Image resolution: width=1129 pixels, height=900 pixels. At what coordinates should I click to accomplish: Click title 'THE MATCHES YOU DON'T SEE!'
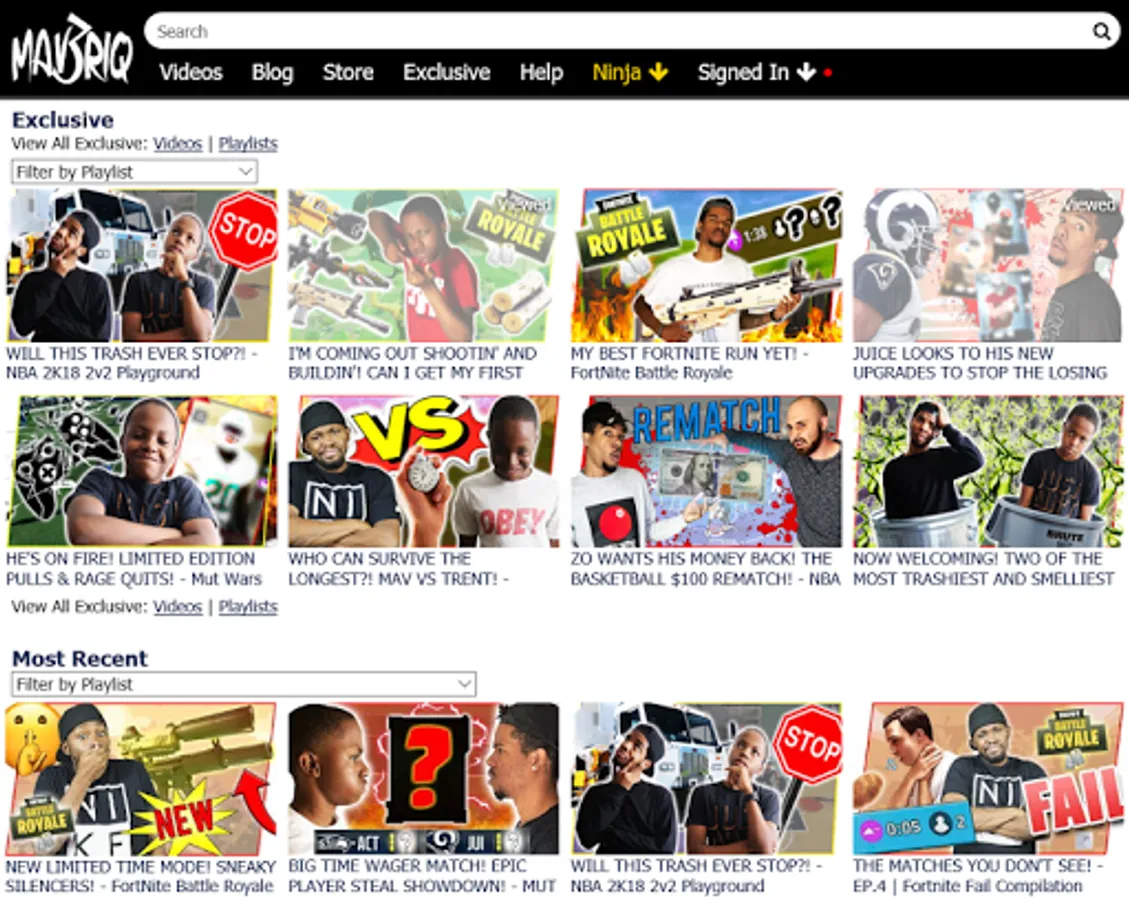click(979, 876)
